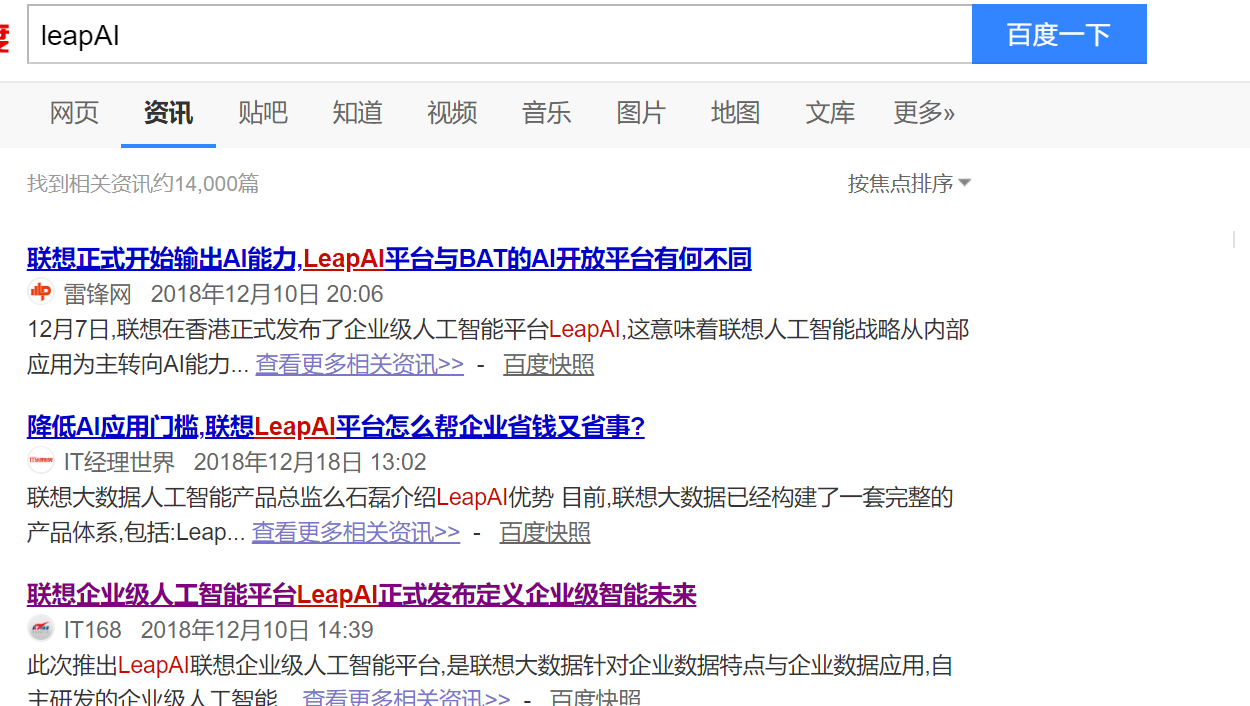
Task: Open the 贴吧 tab
Action: point(263,113)
